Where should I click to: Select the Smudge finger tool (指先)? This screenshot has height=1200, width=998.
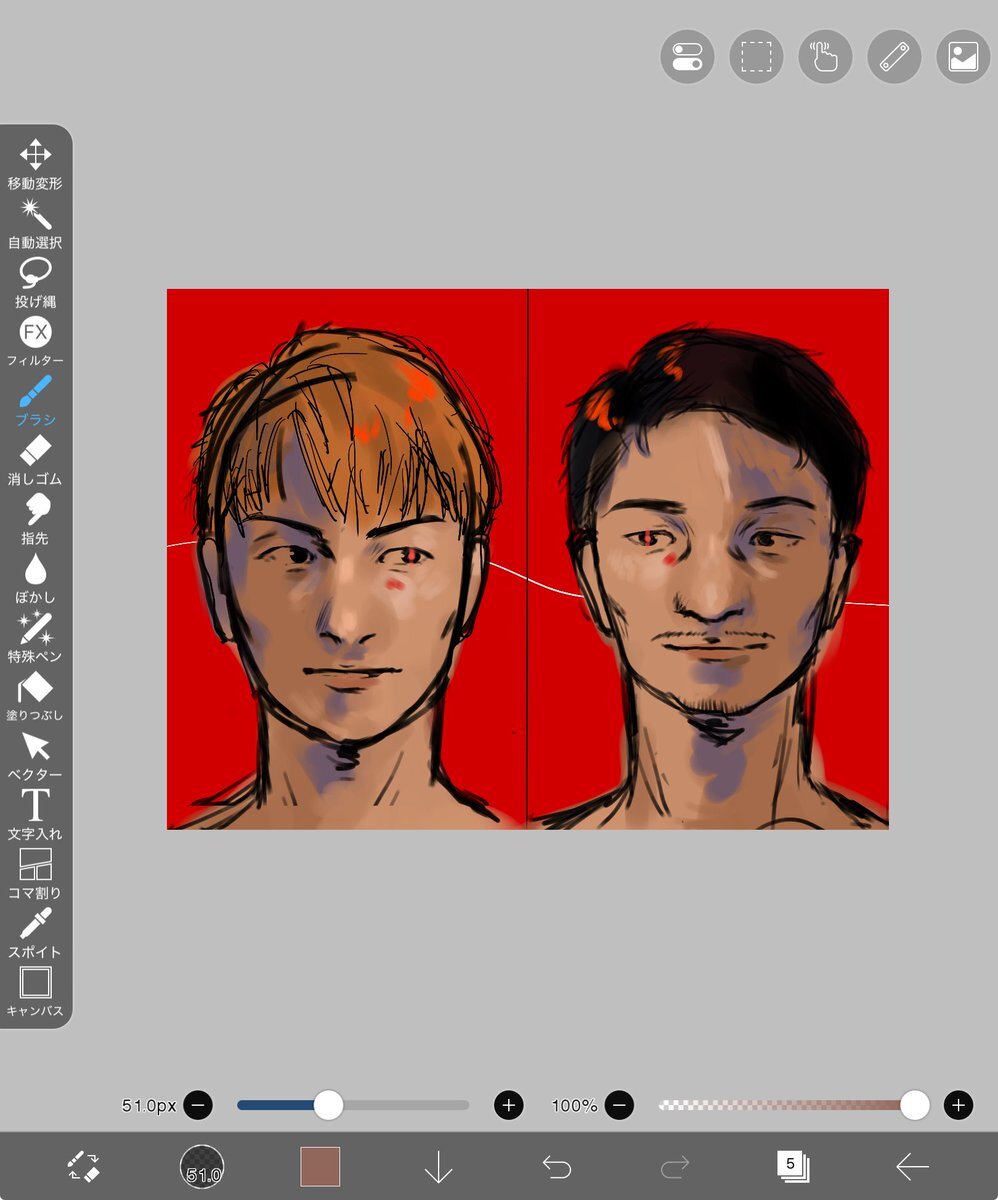[x=35, y=518]
